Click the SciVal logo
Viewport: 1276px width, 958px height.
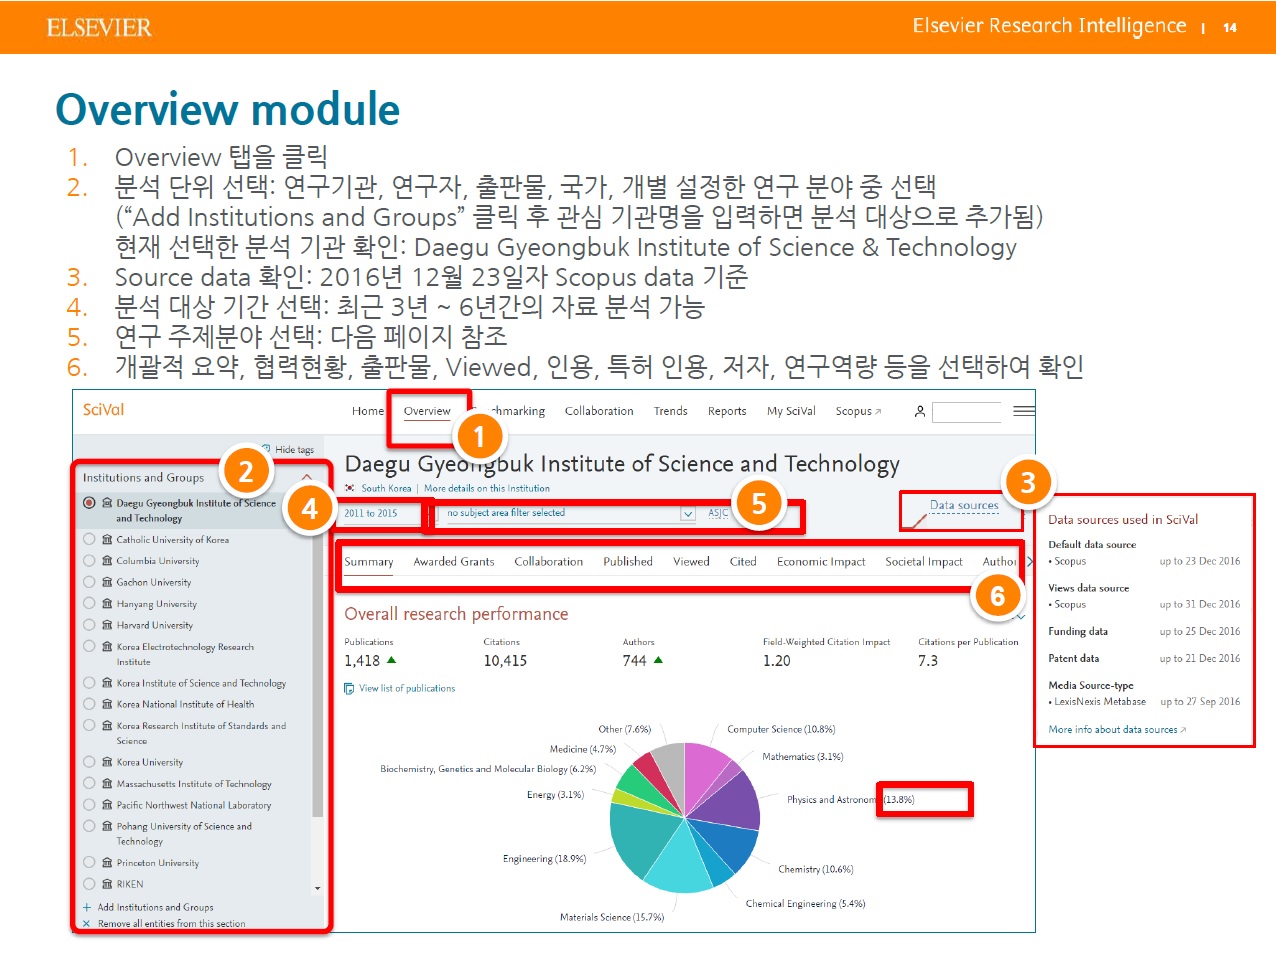pos(103,410)
